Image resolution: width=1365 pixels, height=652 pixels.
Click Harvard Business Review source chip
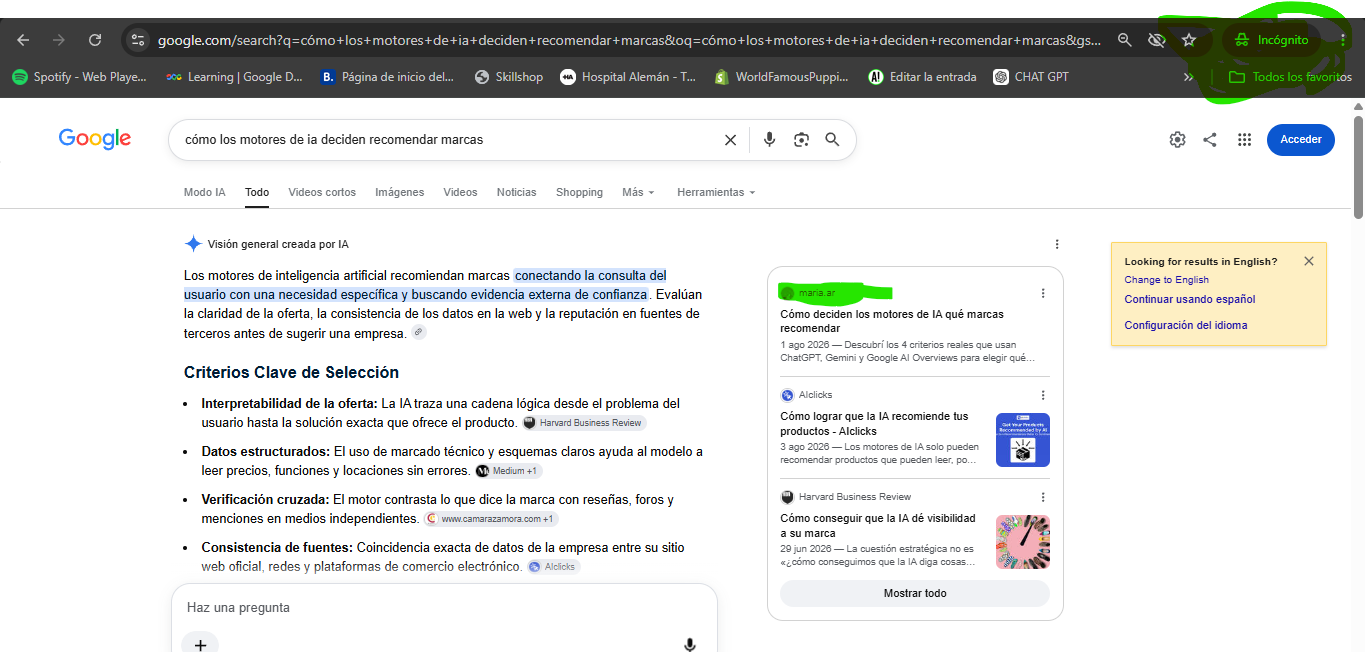[x=584, y=423]
